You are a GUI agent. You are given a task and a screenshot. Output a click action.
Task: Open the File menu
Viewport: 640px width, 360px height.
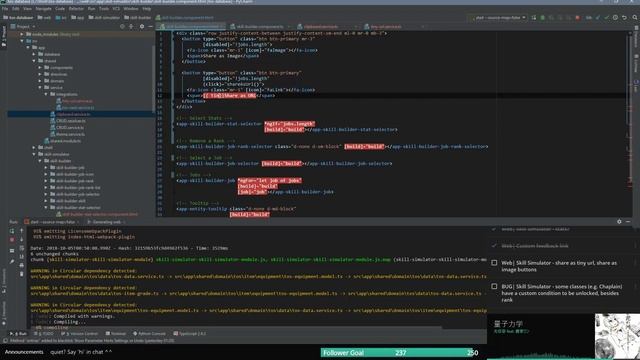(x=5, y=9)
